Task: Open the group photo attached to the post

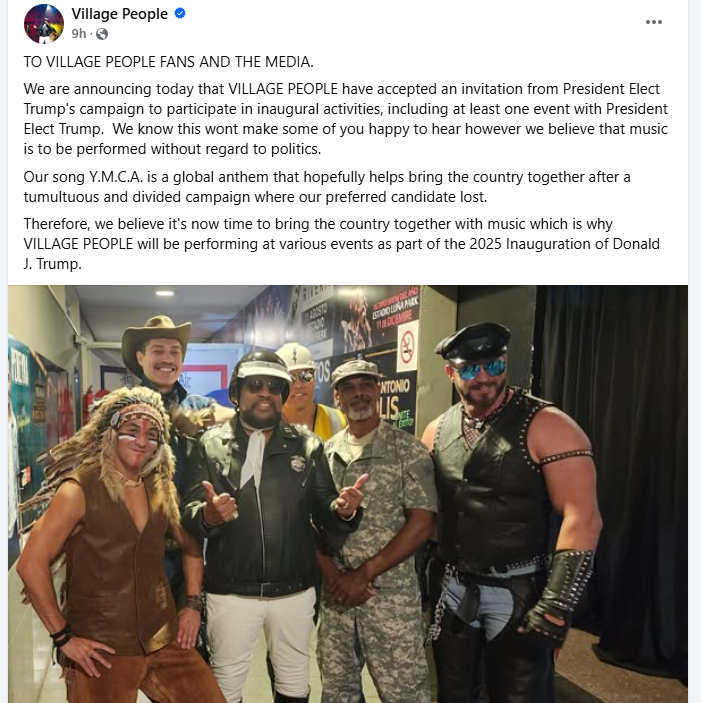Action: point(348,494)
